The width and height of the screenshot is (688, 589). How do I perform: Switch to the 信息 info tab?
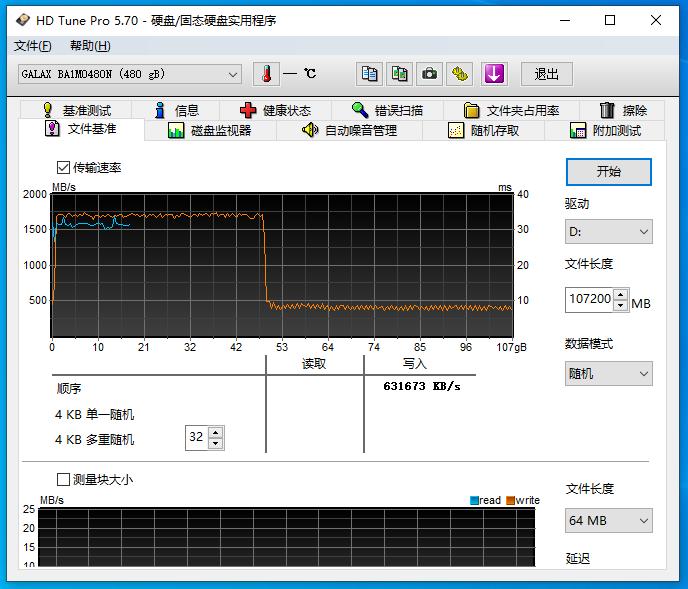(176, 110)
